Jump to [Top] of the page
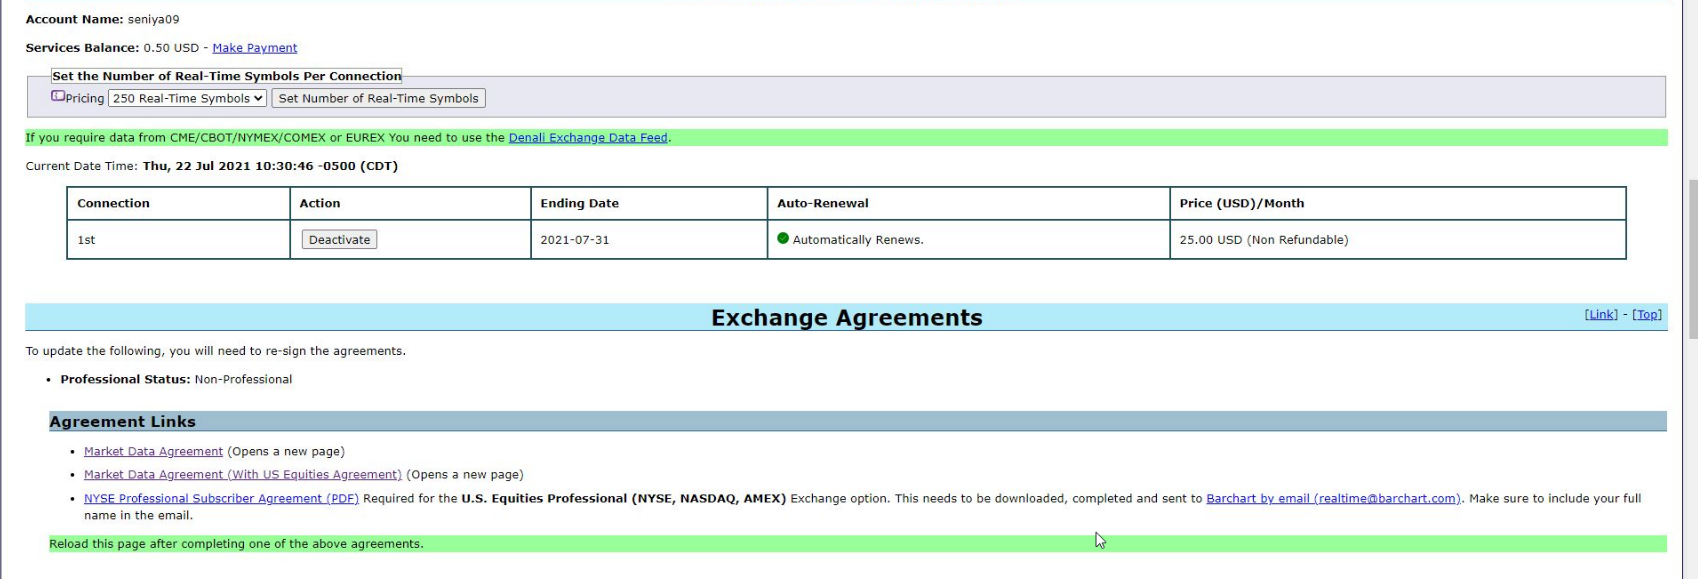This screenshot has height=579, width=1698. click(1647, 315)
